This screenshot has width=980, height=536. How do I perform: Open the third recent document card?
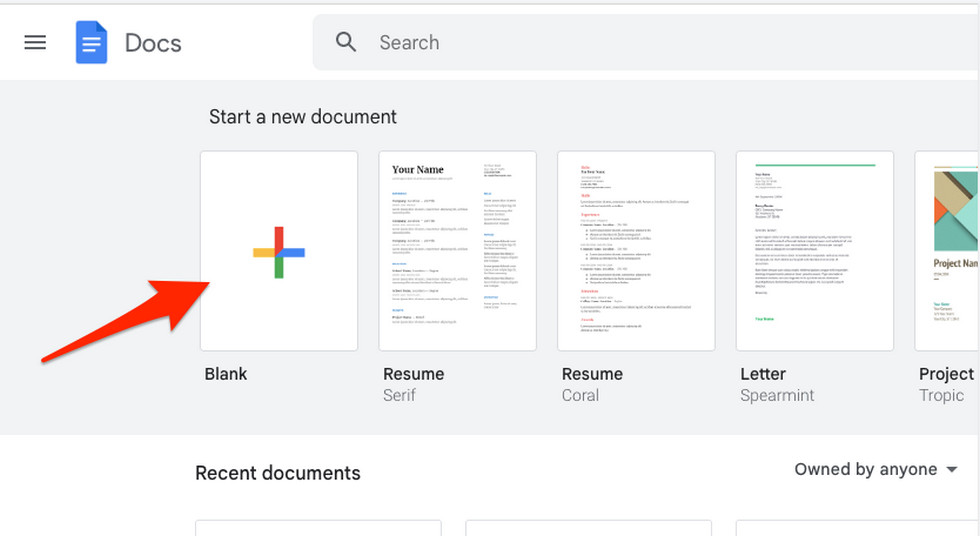pos(857,527)
